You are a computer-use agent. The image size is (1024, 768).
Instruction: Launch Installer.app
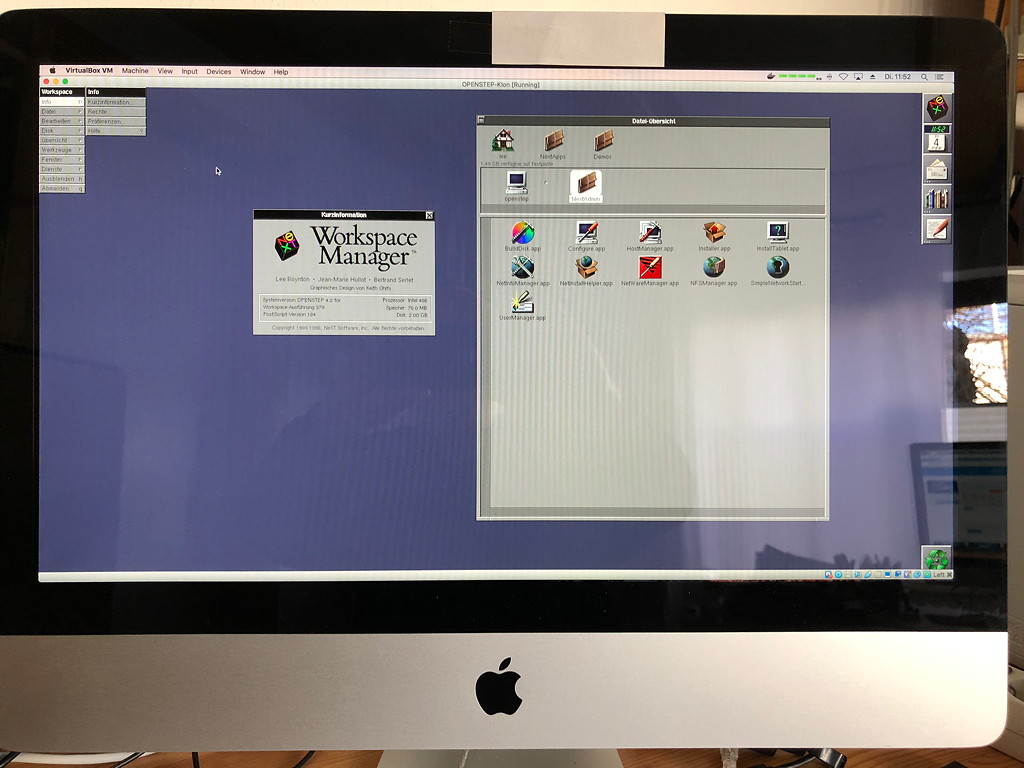[714, 231]
